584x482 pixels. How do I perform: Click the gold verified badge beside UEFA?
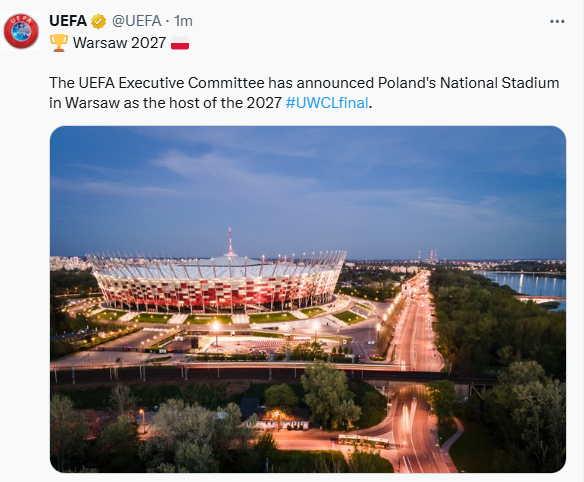point(98,21)
